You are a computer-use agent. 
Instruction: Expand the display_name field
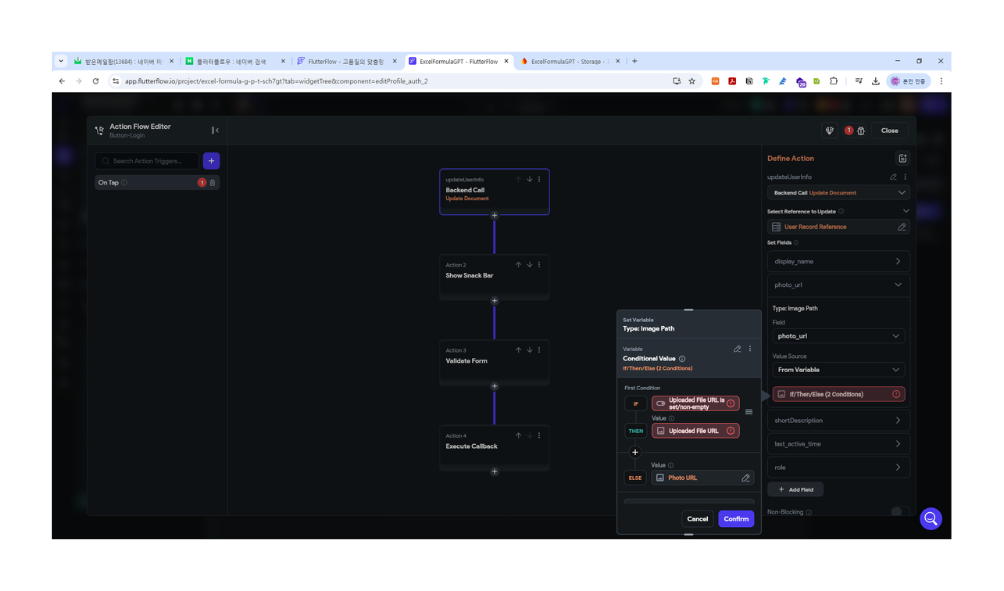click(x=838, y=261)
